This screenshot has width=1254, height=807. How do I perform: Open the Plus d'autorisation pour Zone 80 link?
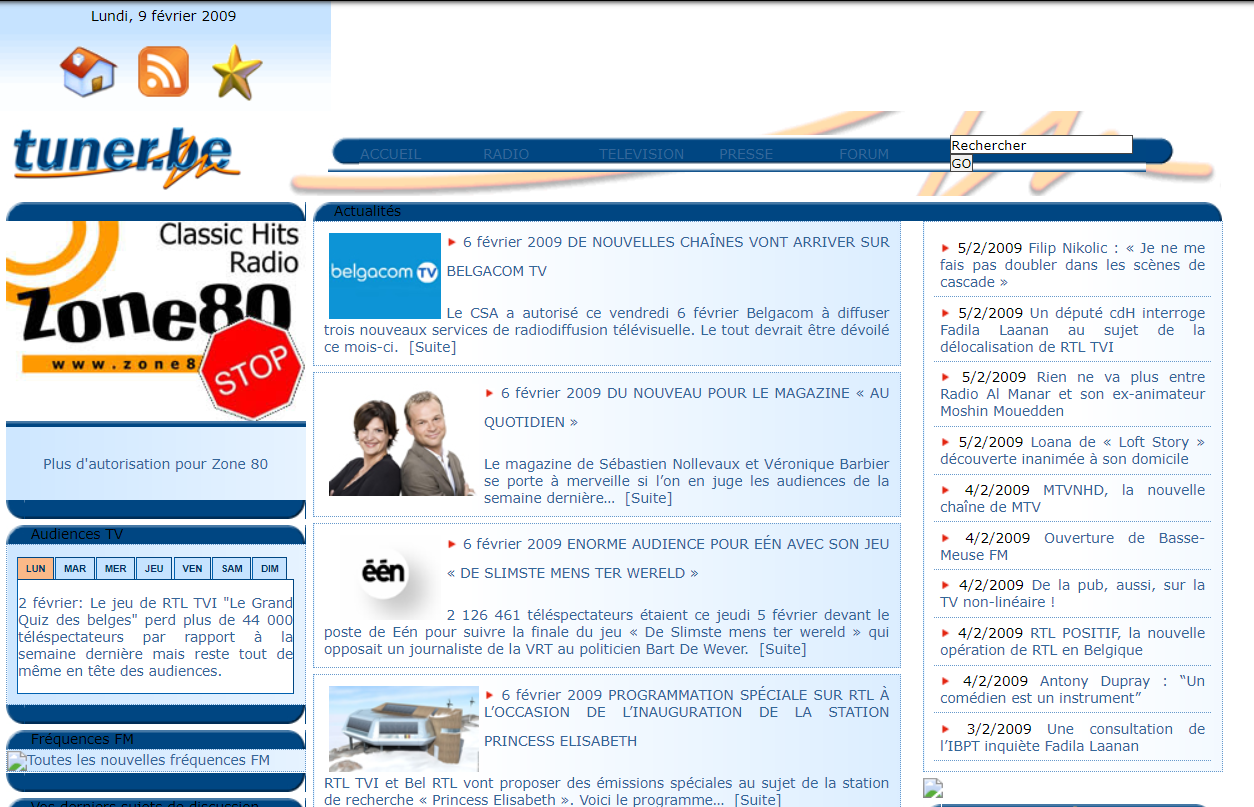[x=156, y=464]
